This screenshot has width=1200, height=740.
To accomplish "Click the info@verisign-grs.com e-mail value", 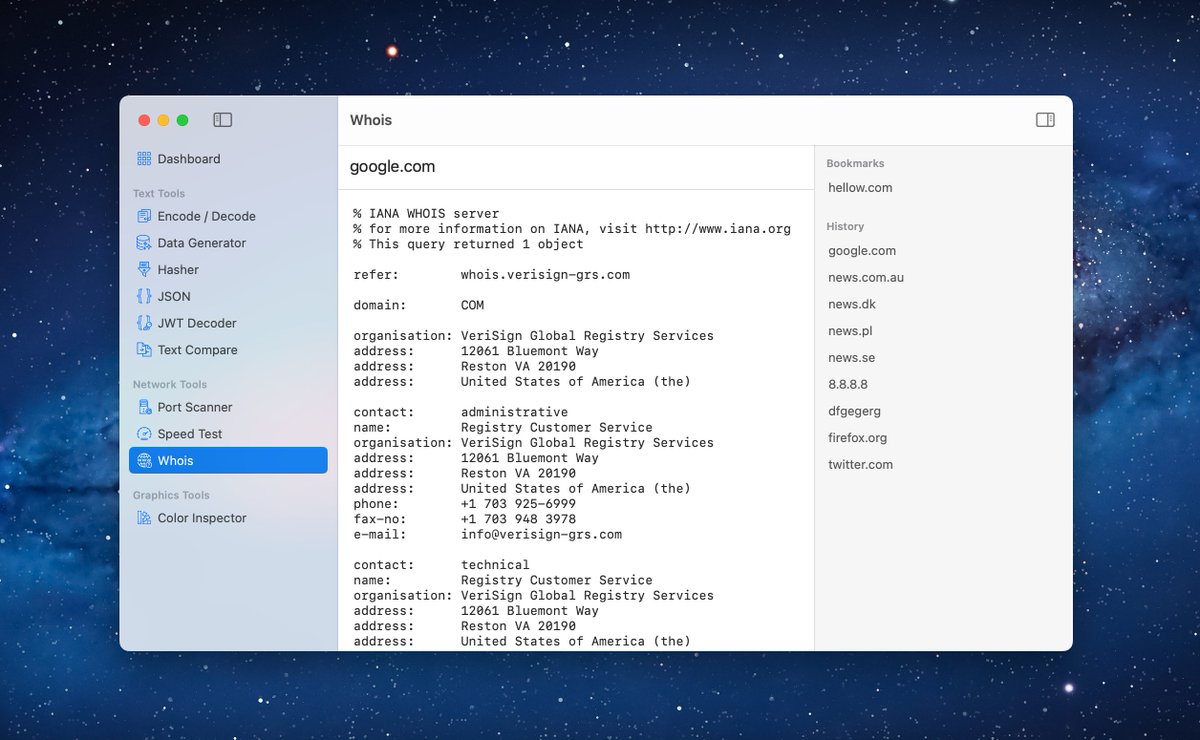I will click(x=541, y=535).
